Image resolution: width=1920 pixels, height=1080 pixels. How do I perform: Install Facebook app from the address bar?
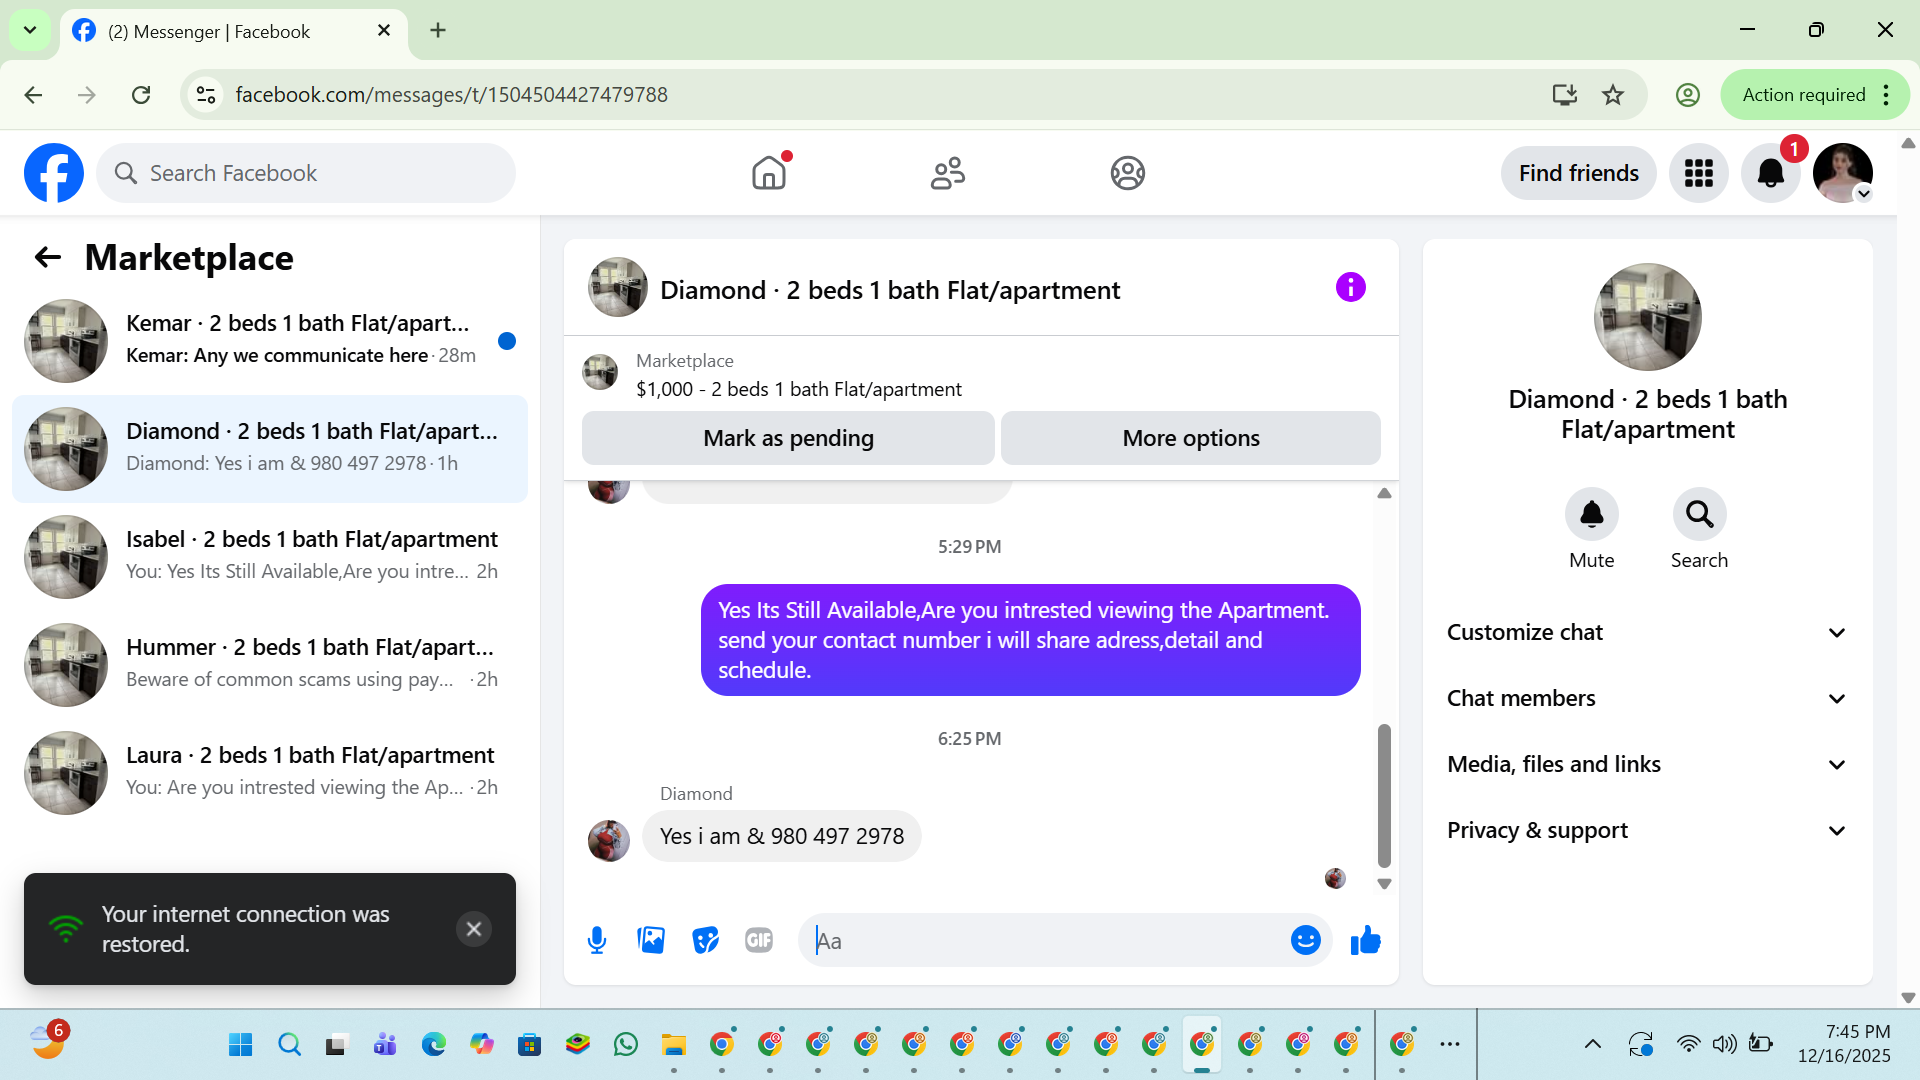pyautogui.click(x=1564, y=95)
